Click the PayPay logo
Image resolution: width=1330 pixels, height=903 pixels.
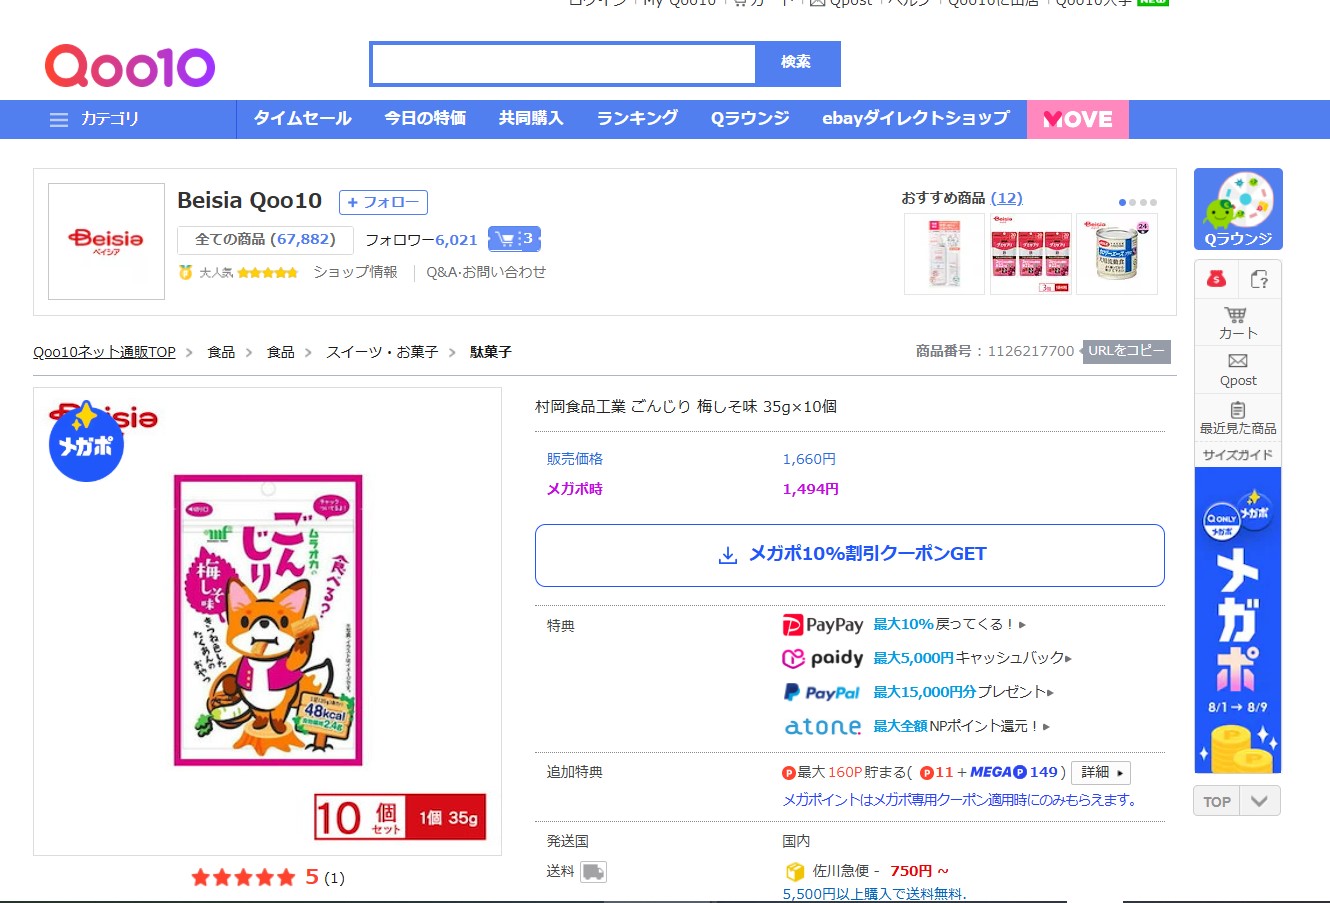point(822,625)
